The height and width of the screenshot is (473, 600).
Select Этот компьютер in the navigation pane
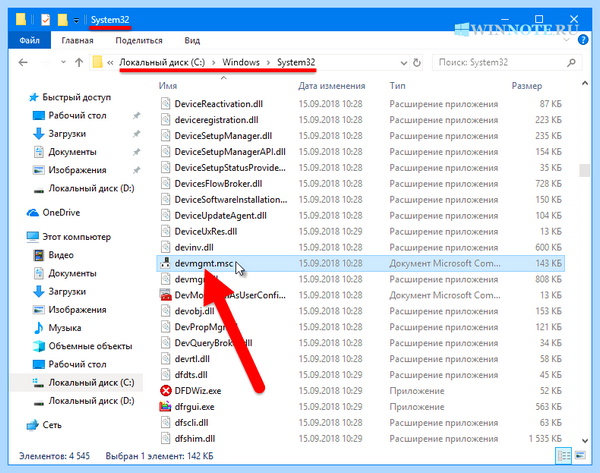(77, 237)
